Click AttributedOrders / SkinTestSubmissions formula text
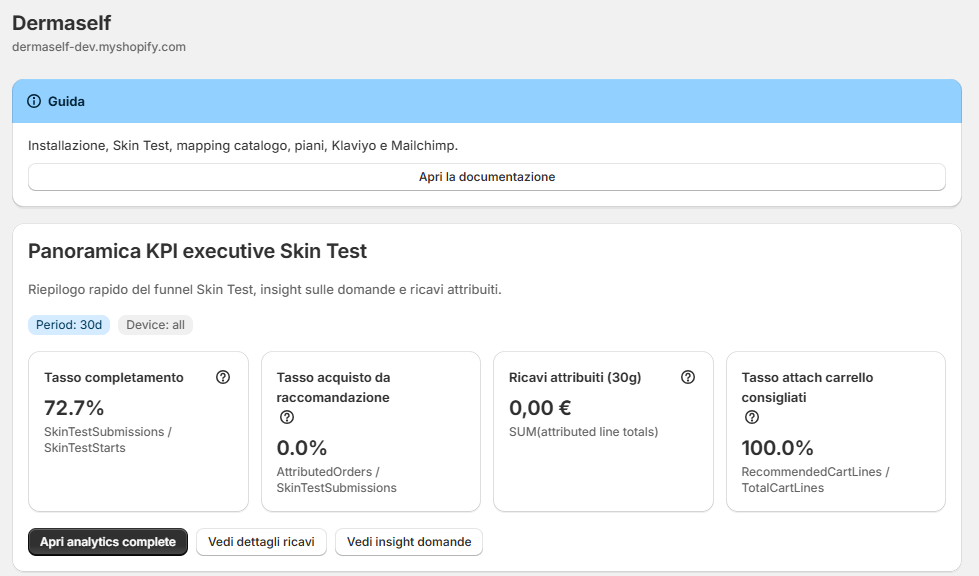The width and height of the screenshot is (979, 576). pos(337,480)
